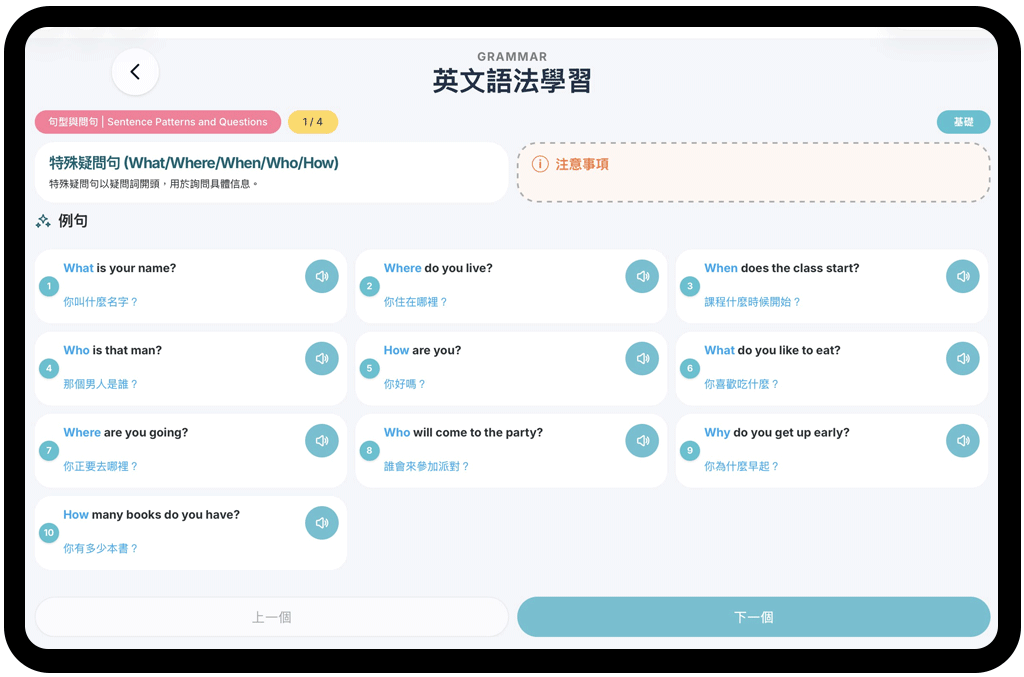Play audio for "What is your name?"
This screenshot has width=1024, height=677.
click(x=322, y=276)
